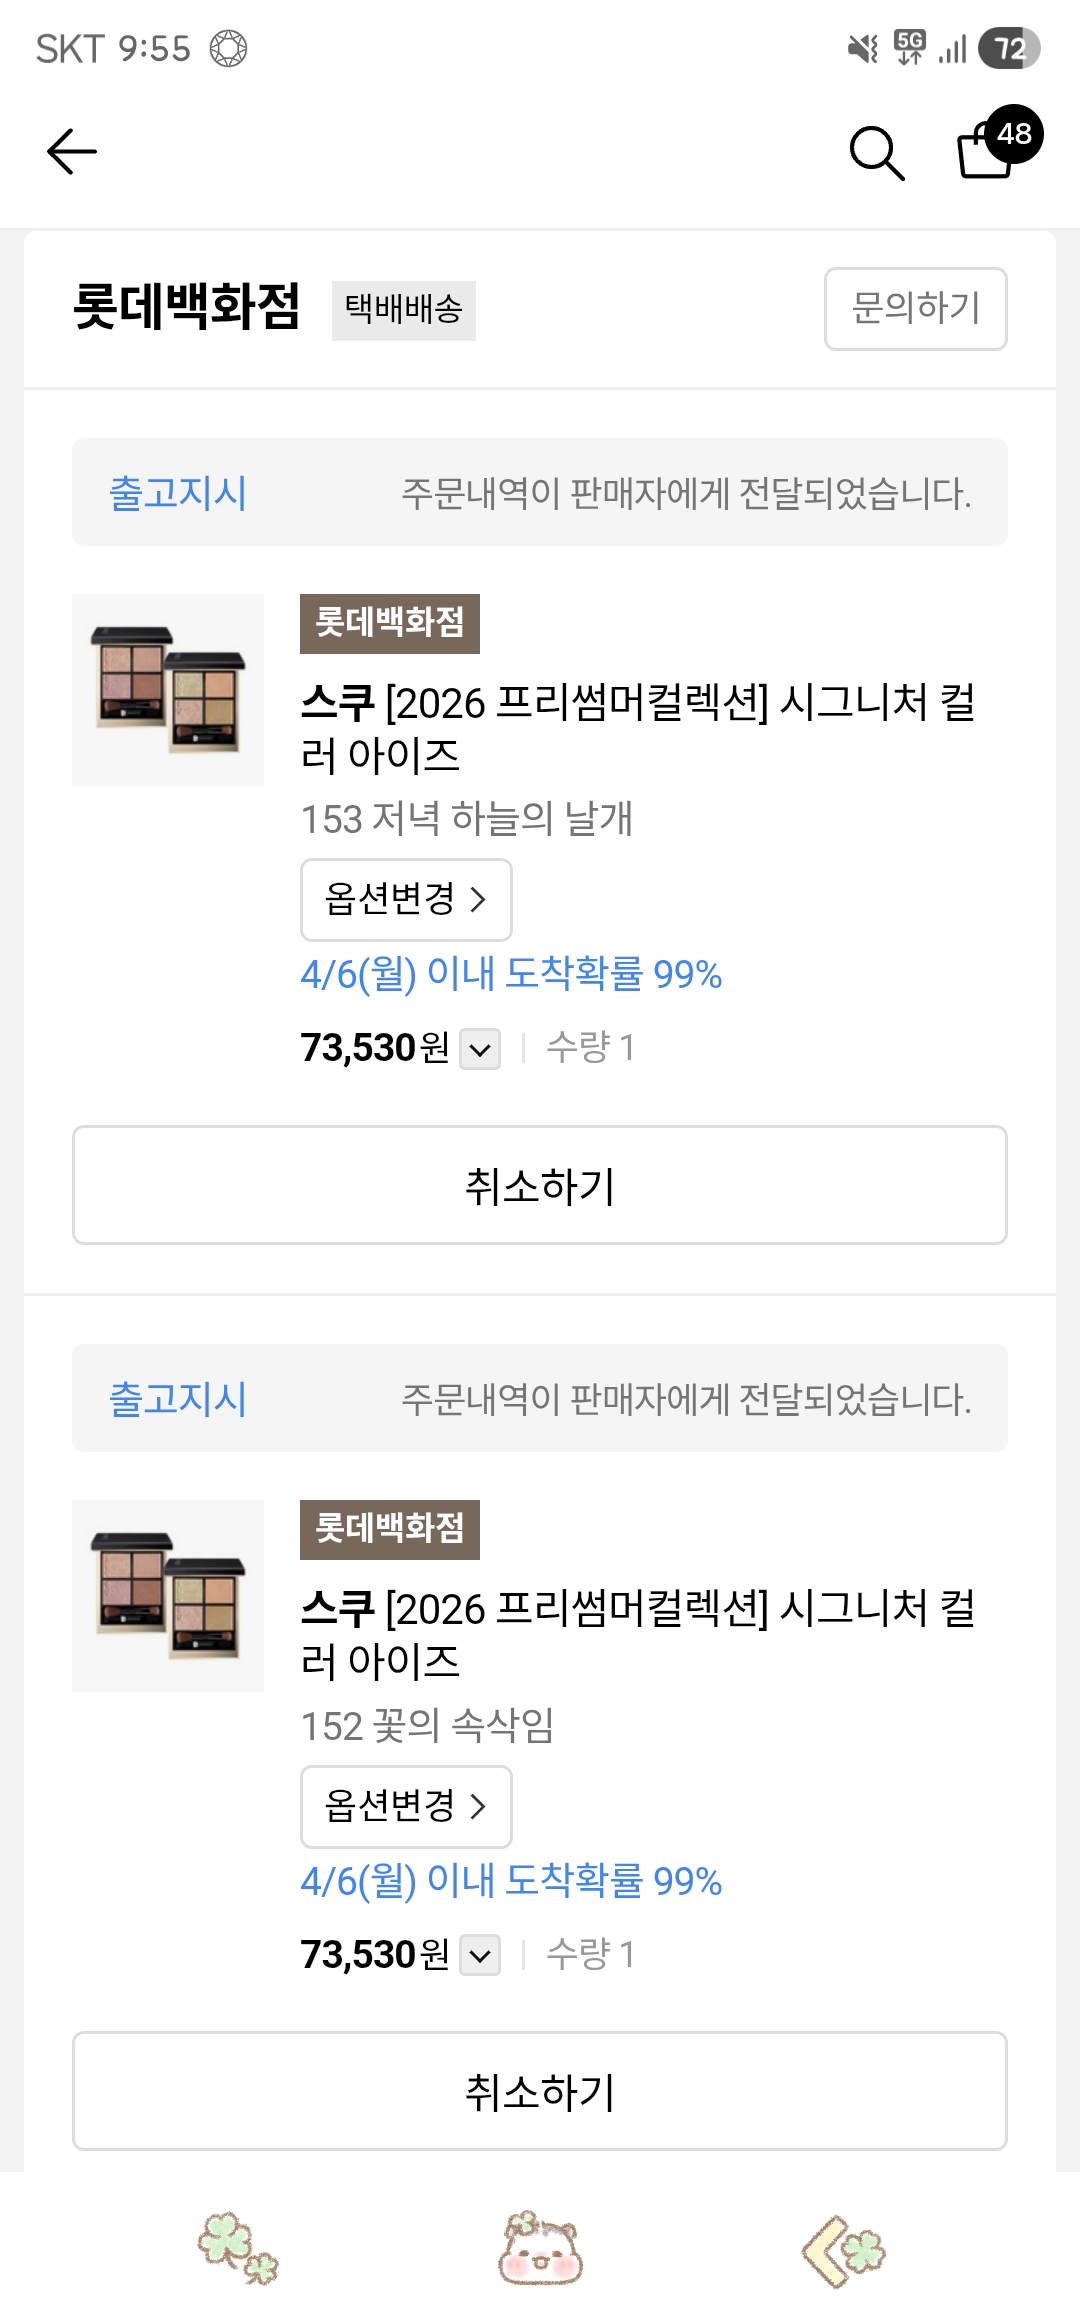Open 옵션변경 for 153 저녁 하늘의 날개
This screenshot has height=2316, width=1080.
[406, 899]
